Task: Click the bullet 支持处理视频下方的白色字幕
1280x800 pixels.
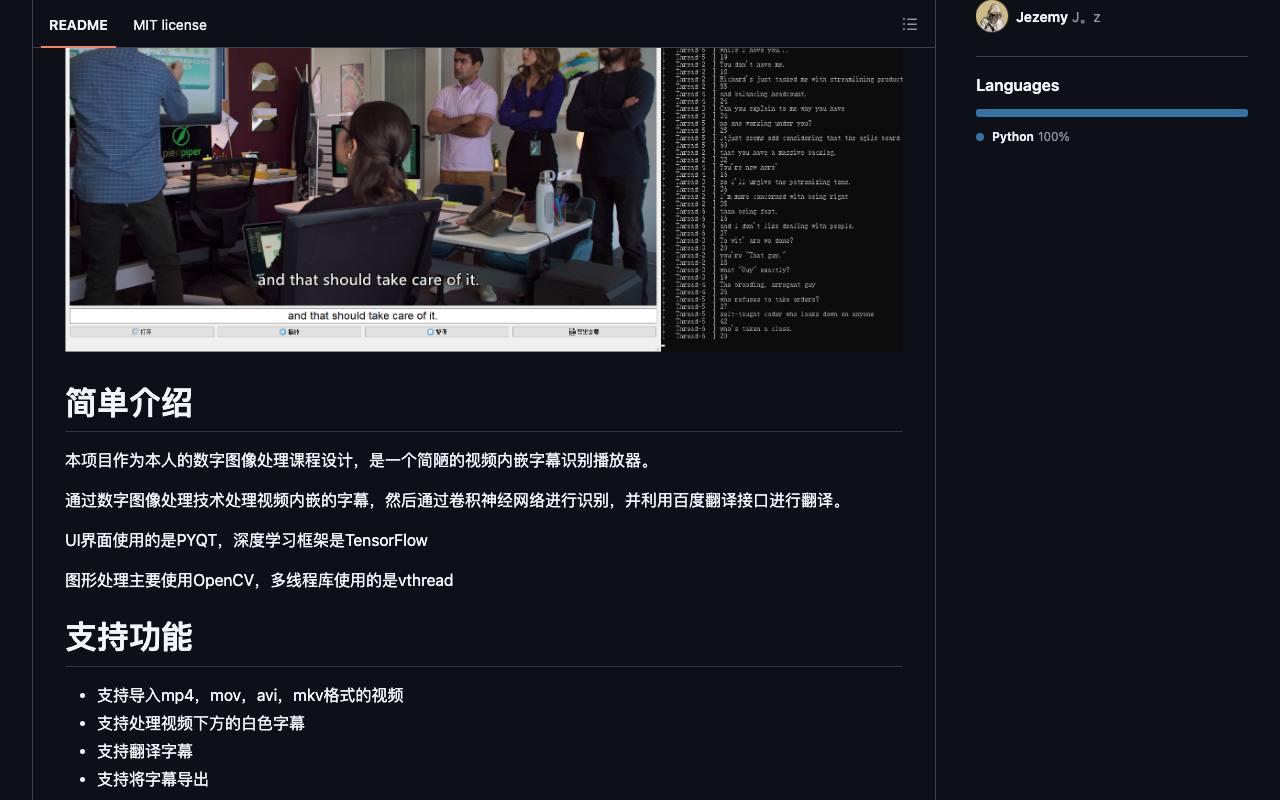Action: 201,723
